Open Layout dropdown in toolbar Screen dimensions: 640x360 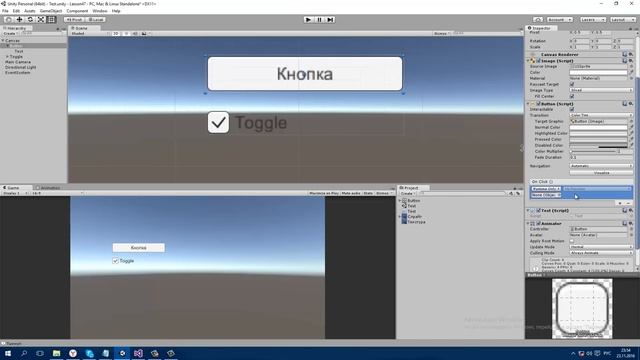pyautogui.click(x=623, y=20)
